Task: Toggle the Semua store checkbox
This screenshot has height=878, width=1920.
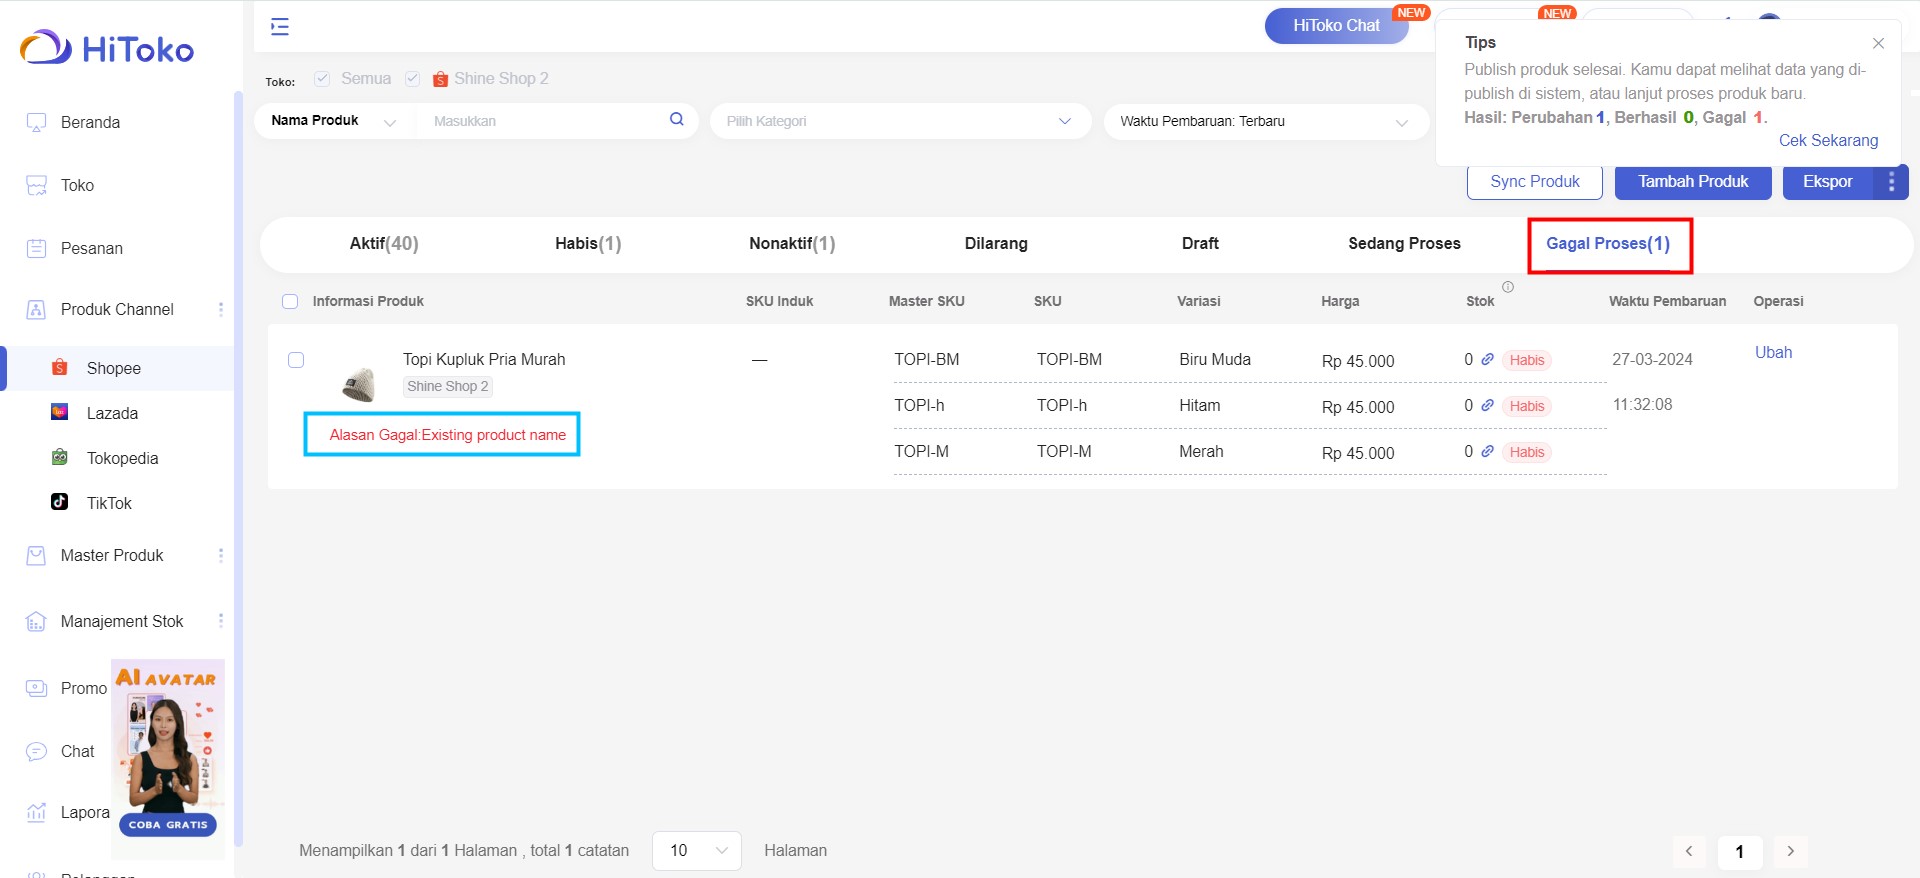Action: pos(322,79)
